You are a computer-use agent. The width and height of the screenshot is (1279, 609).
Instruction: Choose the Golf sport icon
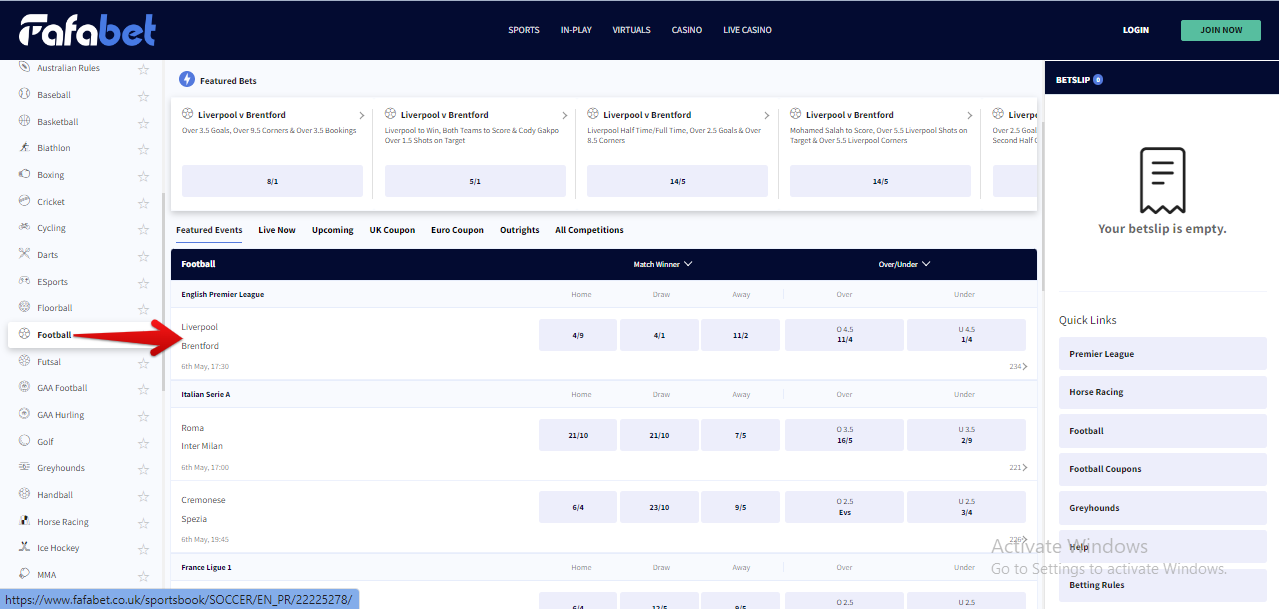[24, 442]
